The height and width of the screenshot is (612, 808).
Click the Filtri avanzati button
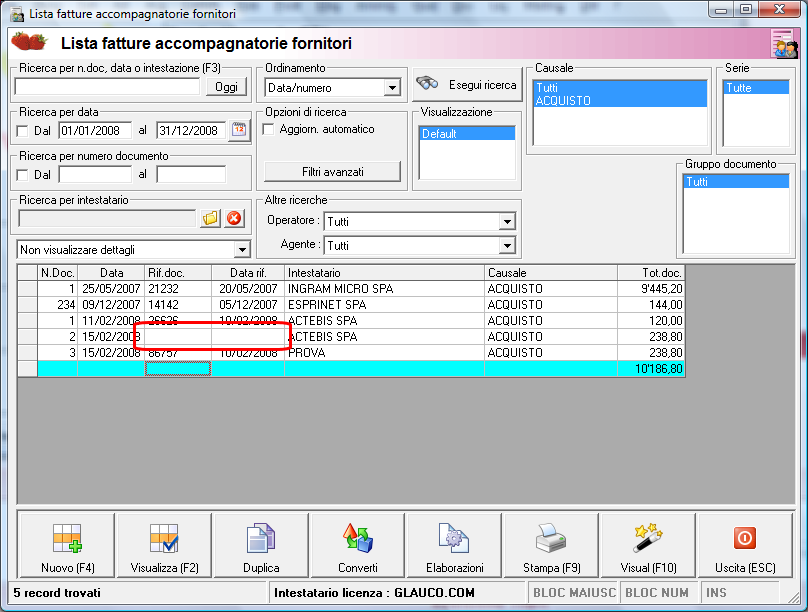click(332, 172)
